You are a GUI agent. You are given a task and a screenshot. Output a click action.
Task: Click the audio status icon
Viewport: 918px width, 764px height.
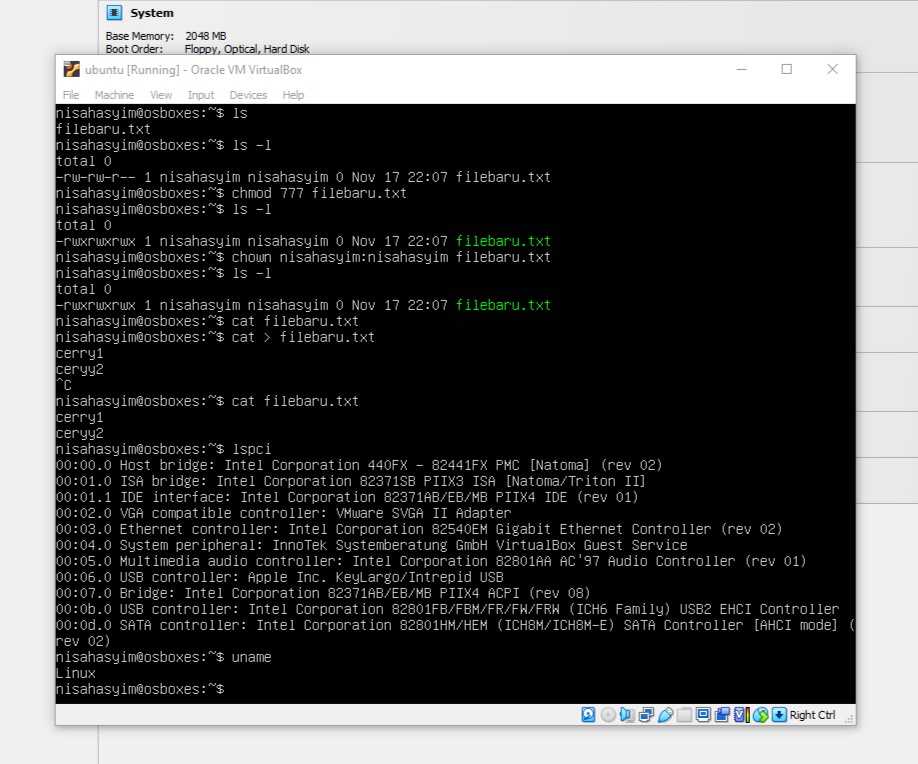coord(627,715)
